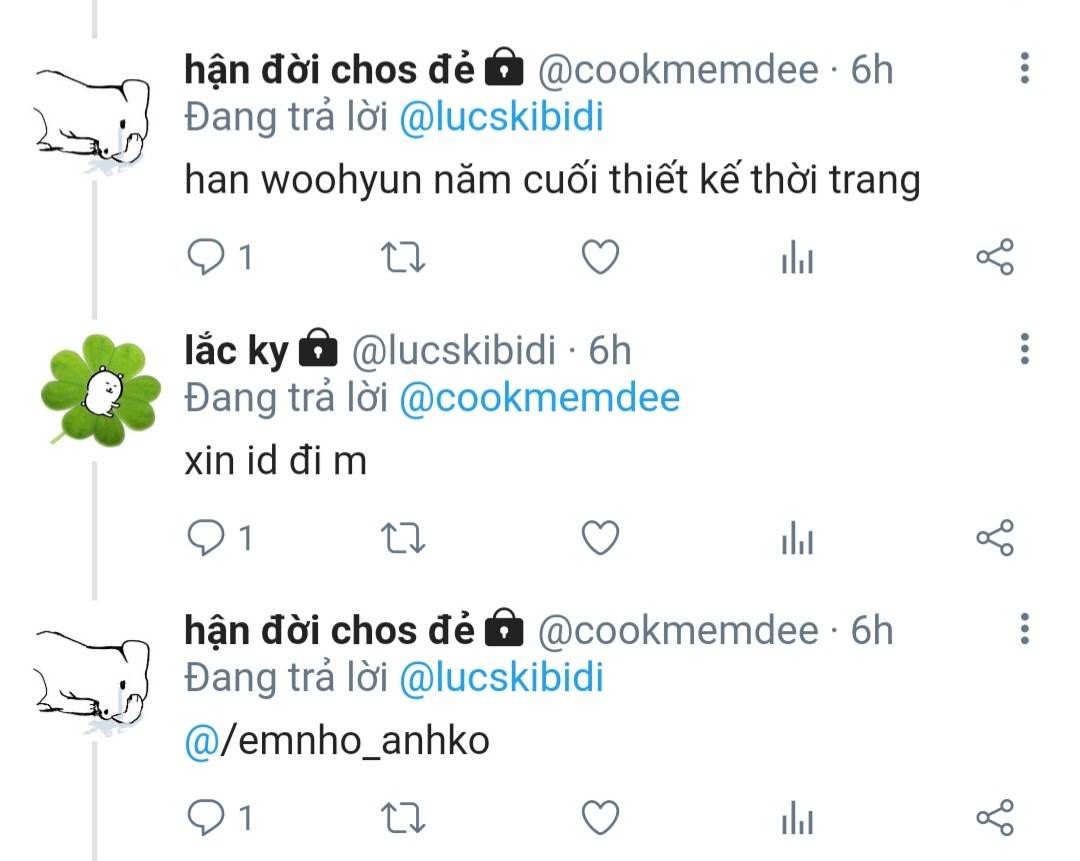Viewport: 1080px width, 861px height.
Task: View analytics for the 'han woohyun' tweet
Action: [798, 257]
